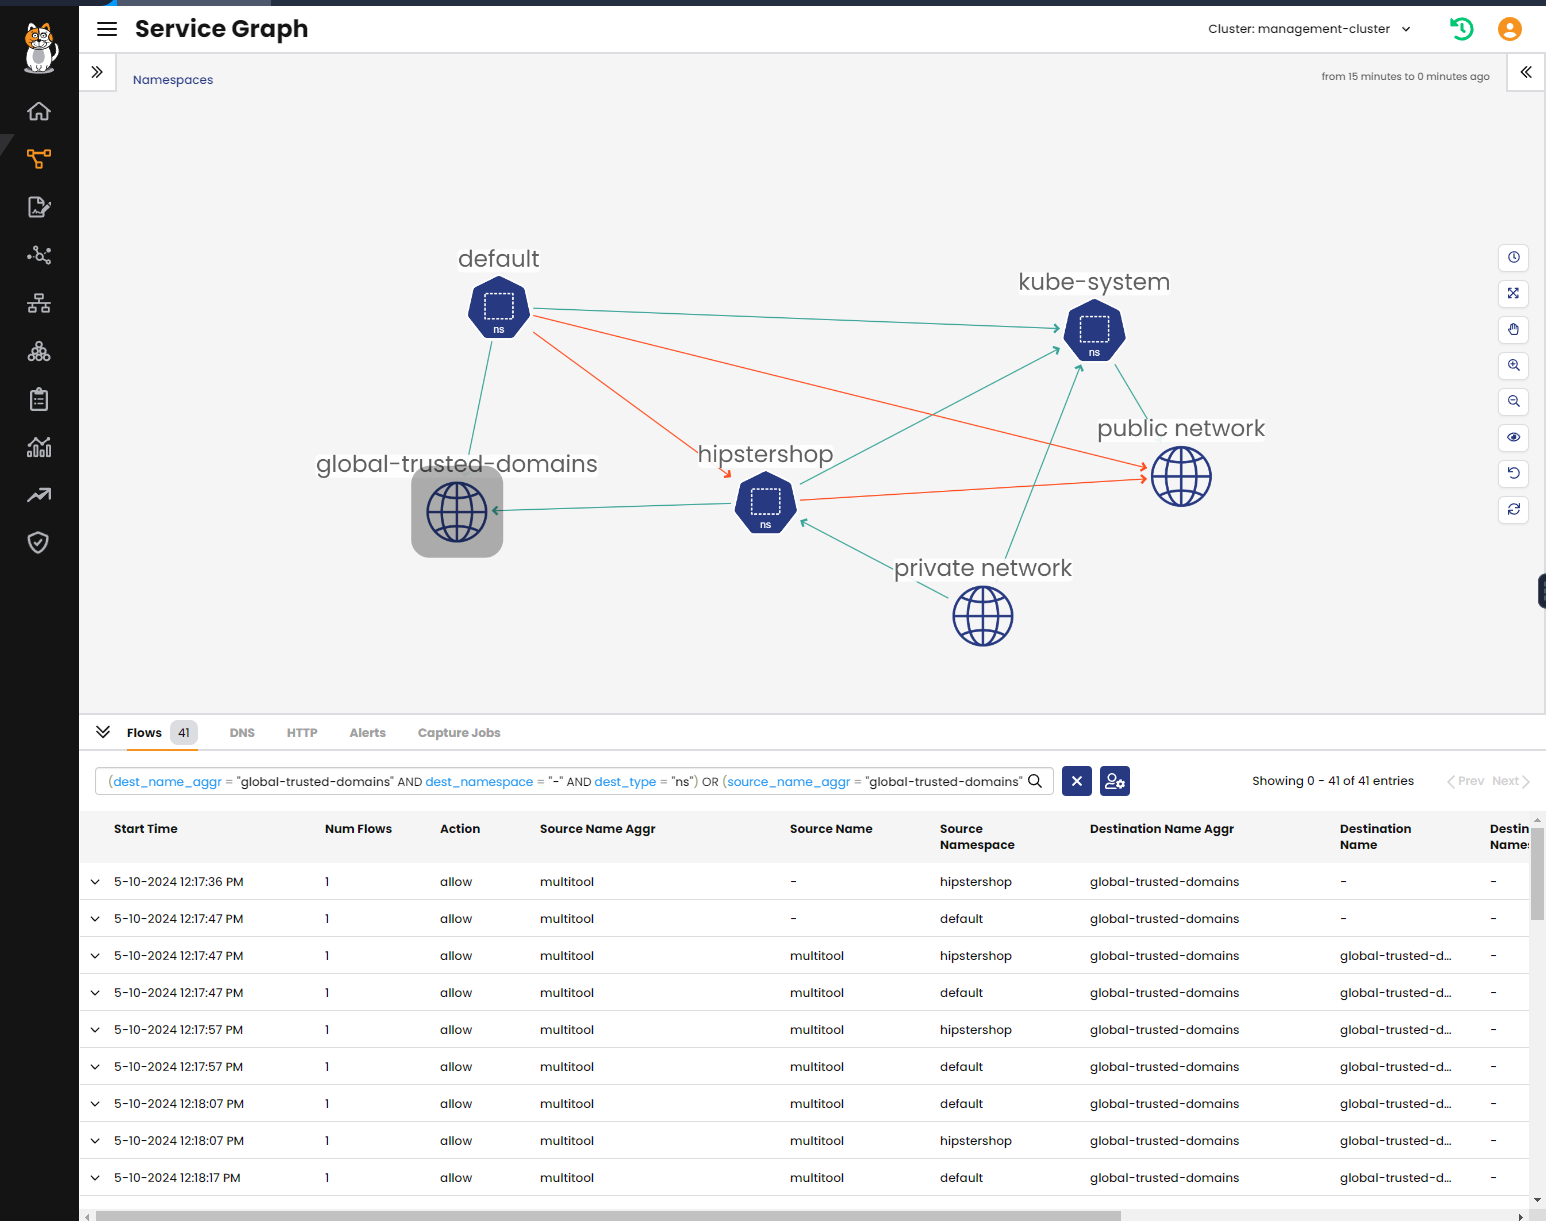
Task: Toggle fit-to-screen on the graph
Action: (1513, 294)
